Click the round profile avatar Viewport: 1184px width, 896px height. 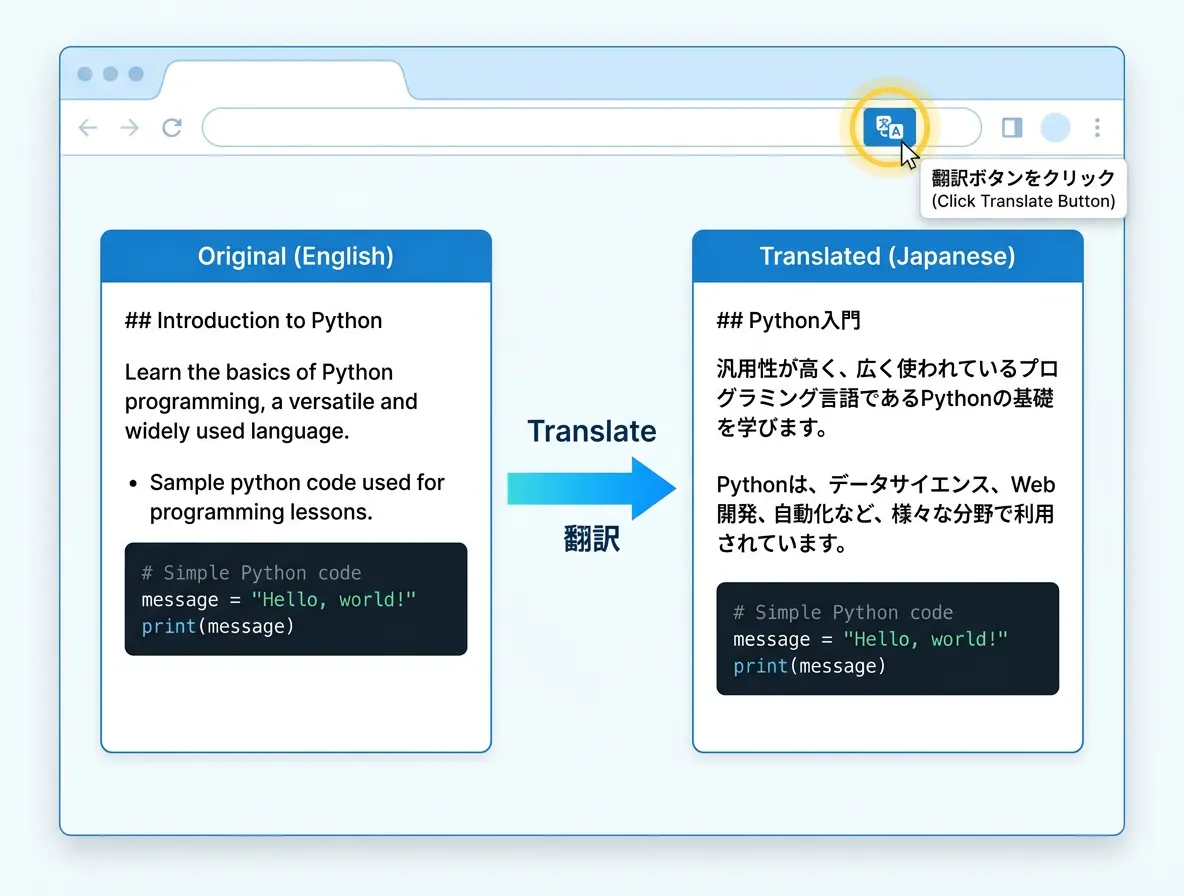(x=1055, y=128)
